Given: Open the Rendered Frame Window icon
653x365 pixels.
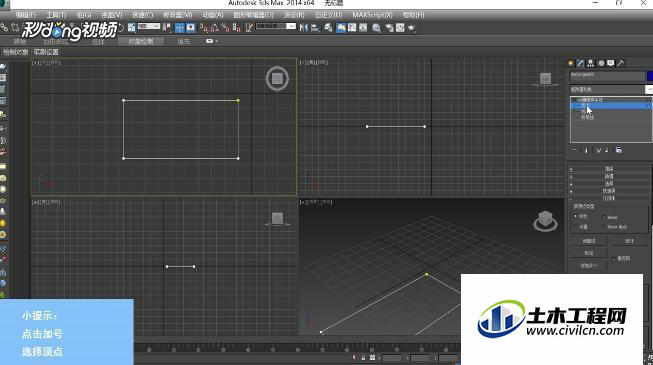Looking at the screenshot, I should click(400, 28).
